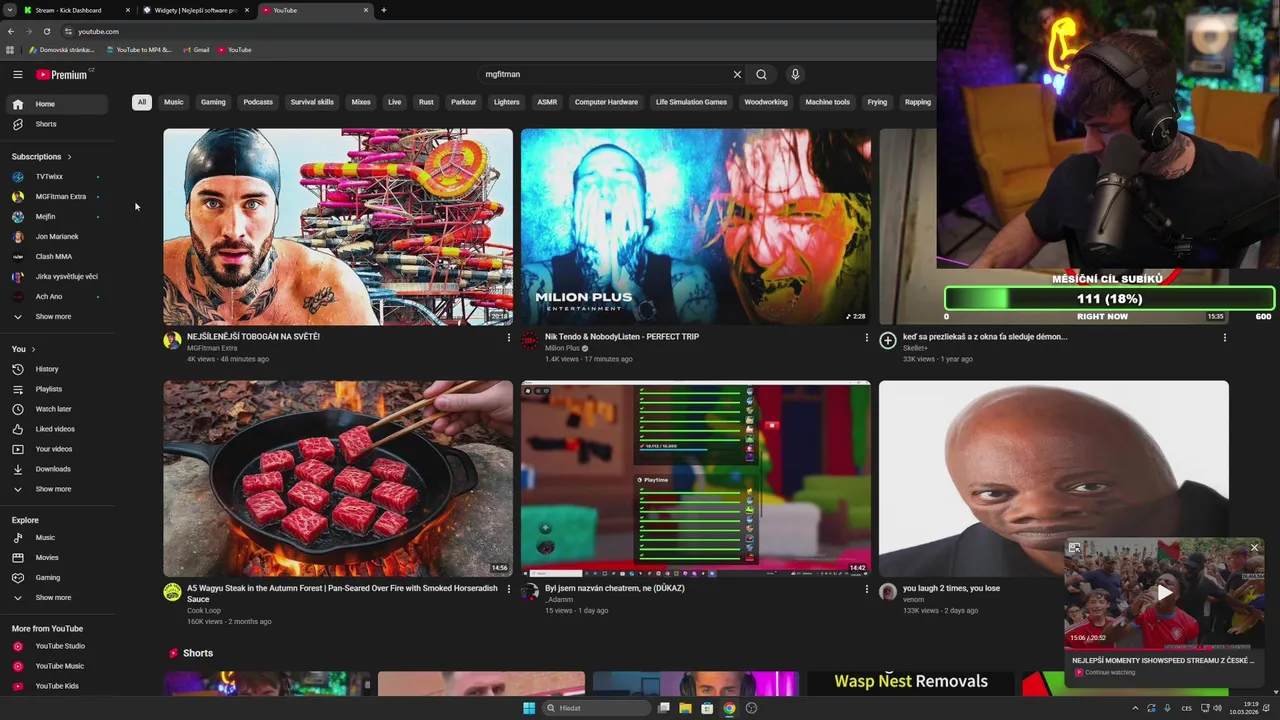Open the Wagyu steak video thumbnail
The width and height of the screenshot is (1280, 720).
338,478
